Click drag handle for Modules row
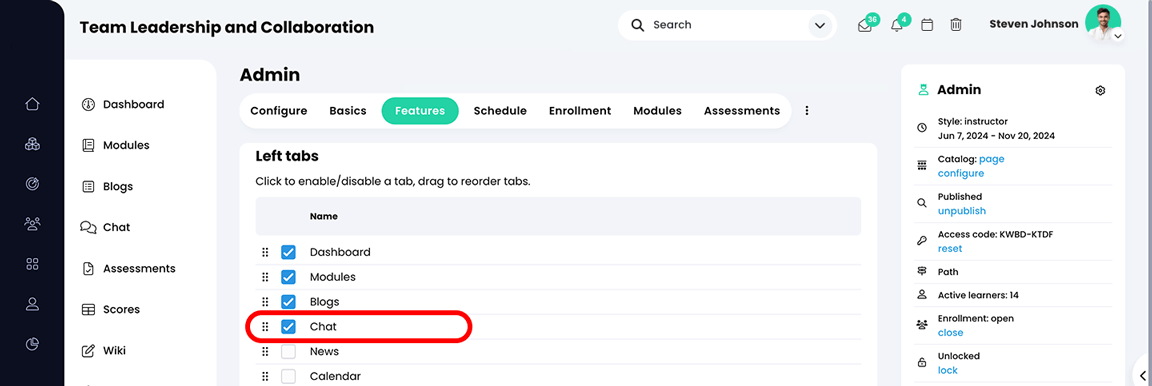The width and height of the screenshot is (1152, 386). 265,277
